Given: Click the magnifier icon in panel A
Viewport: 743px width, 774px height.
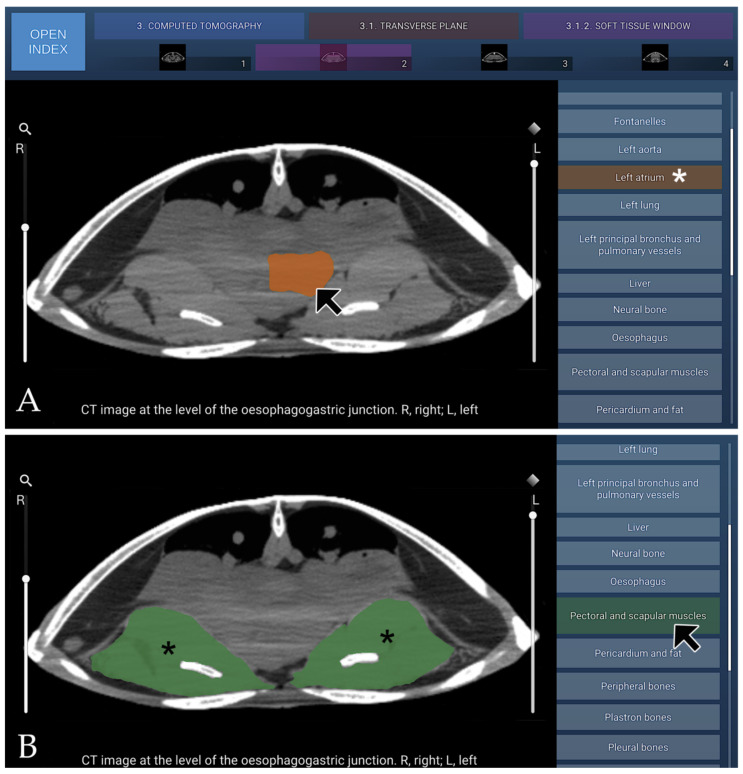Looking at the screenshot, I should point(25,129).
